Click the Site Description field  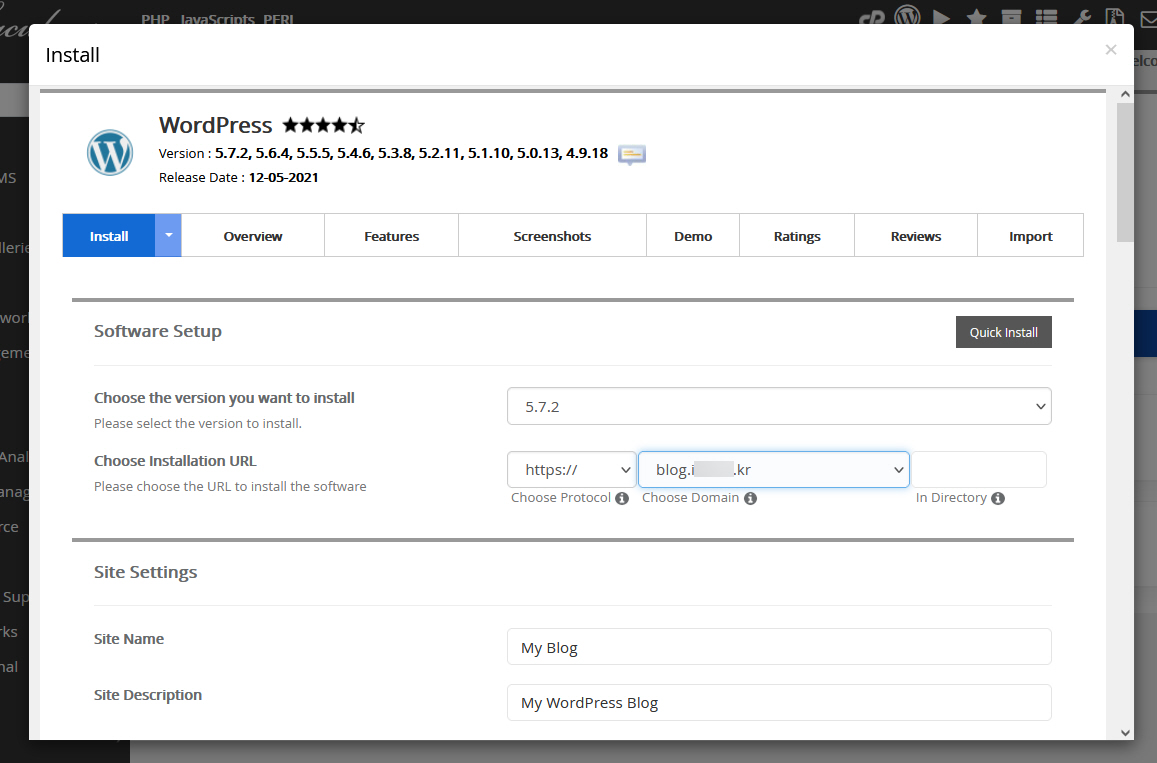[x=779, y=702]
